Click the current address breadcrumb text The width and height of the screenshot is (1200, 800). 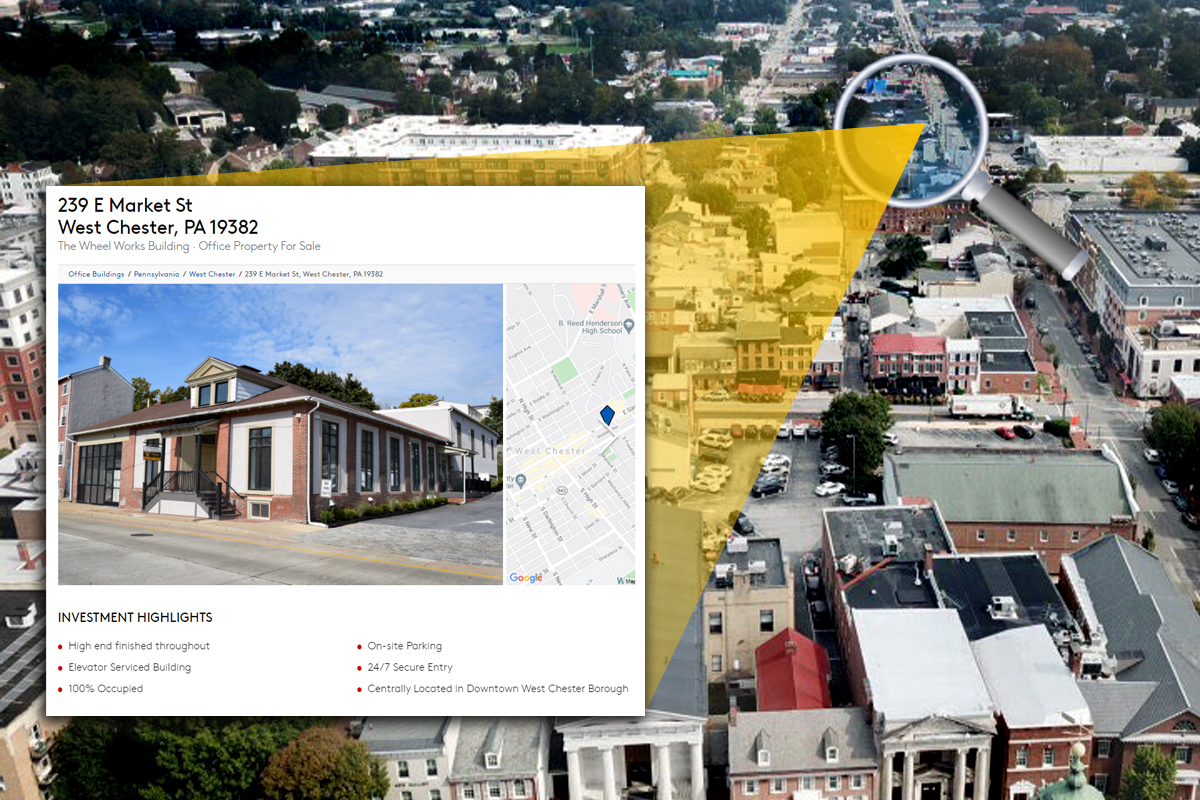pyautogui.click(x=313, y=274)
